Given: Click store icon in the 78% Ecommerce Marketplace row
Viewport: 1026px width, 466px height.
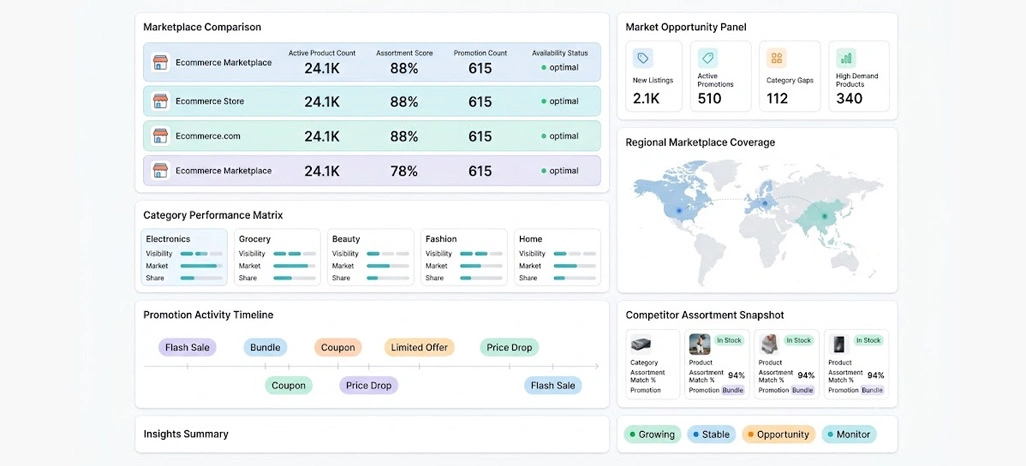Looking at the screenshot, I should click(160, 171).
